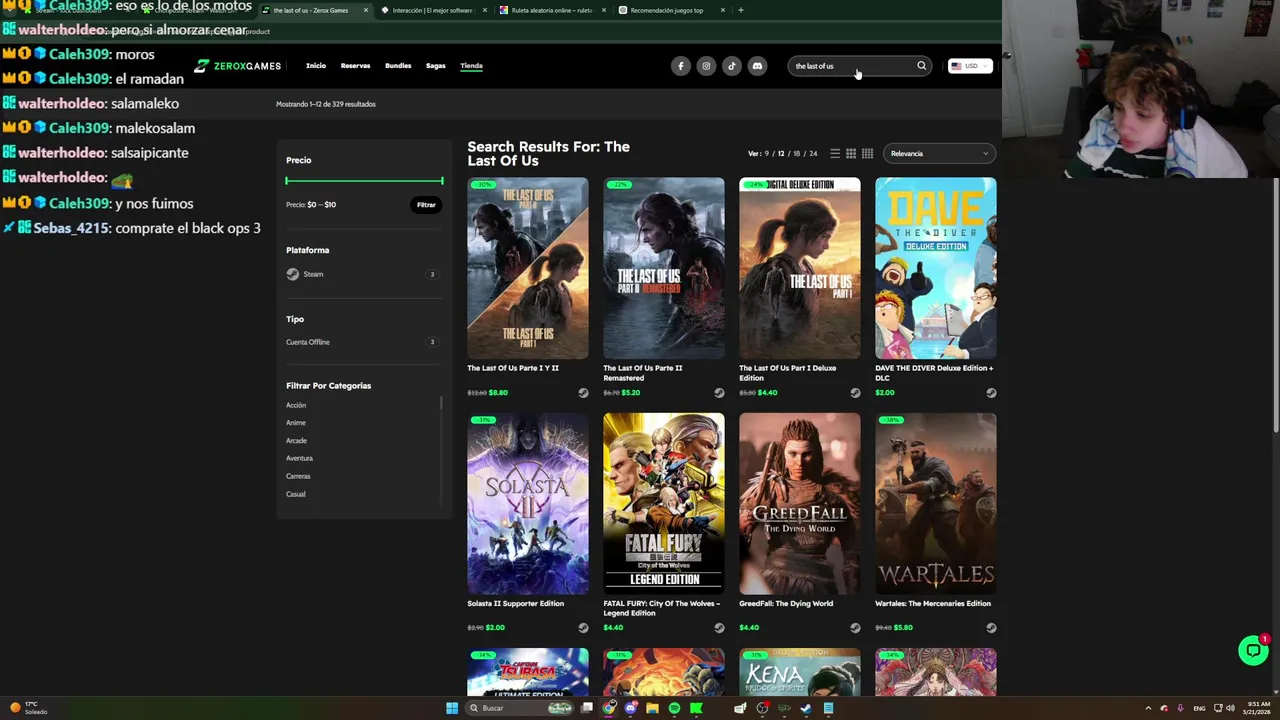Open Spotify from the taskbar
1280x720 pixels.
674,708
